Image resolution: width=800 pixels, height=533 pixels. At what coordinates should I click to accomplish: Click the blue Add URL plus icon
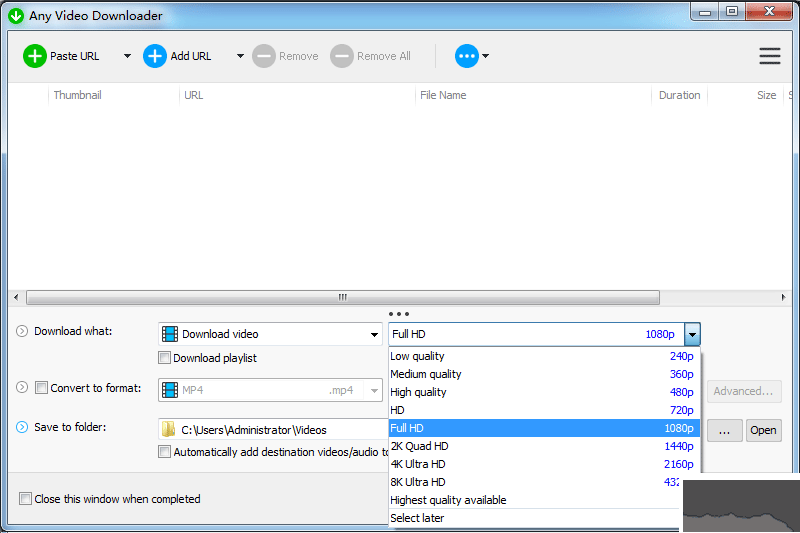[155, 56]
